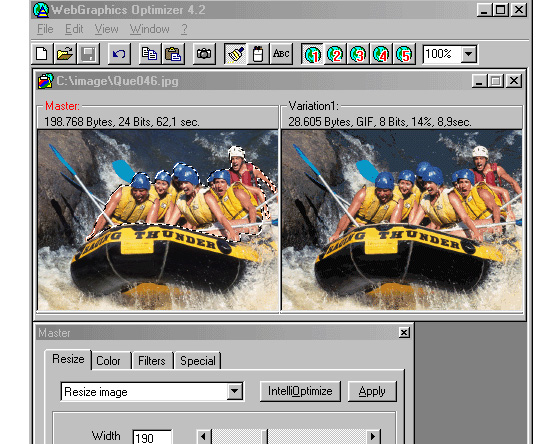560x444 pixels.
Task: Expand the Resize image dropdown
Action: point(235,391)
